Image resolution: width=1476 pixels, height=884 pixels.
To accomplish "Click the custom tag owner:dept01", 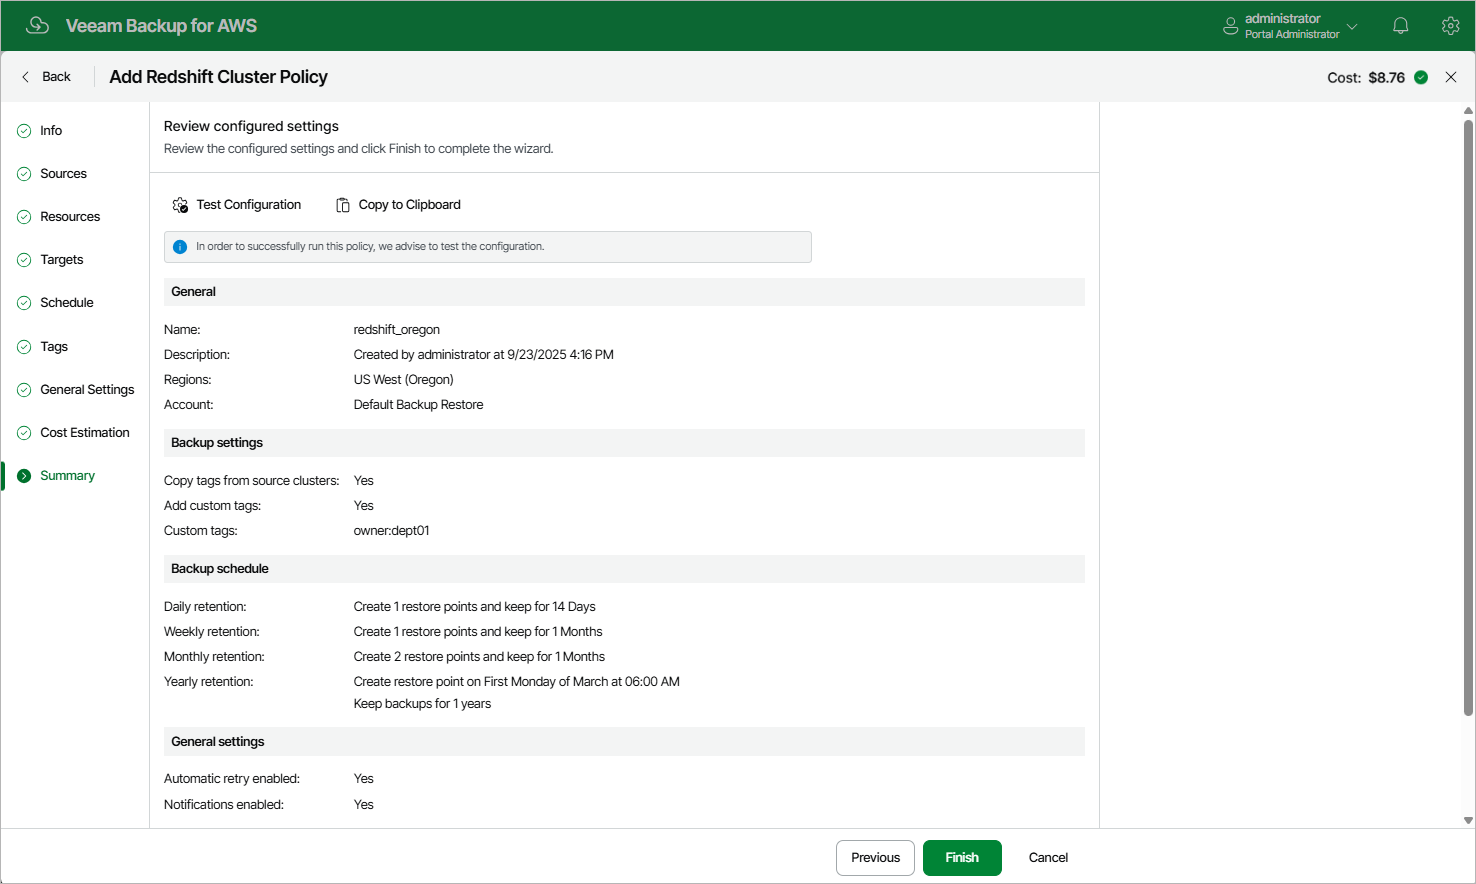I will (x=392, y=531).
